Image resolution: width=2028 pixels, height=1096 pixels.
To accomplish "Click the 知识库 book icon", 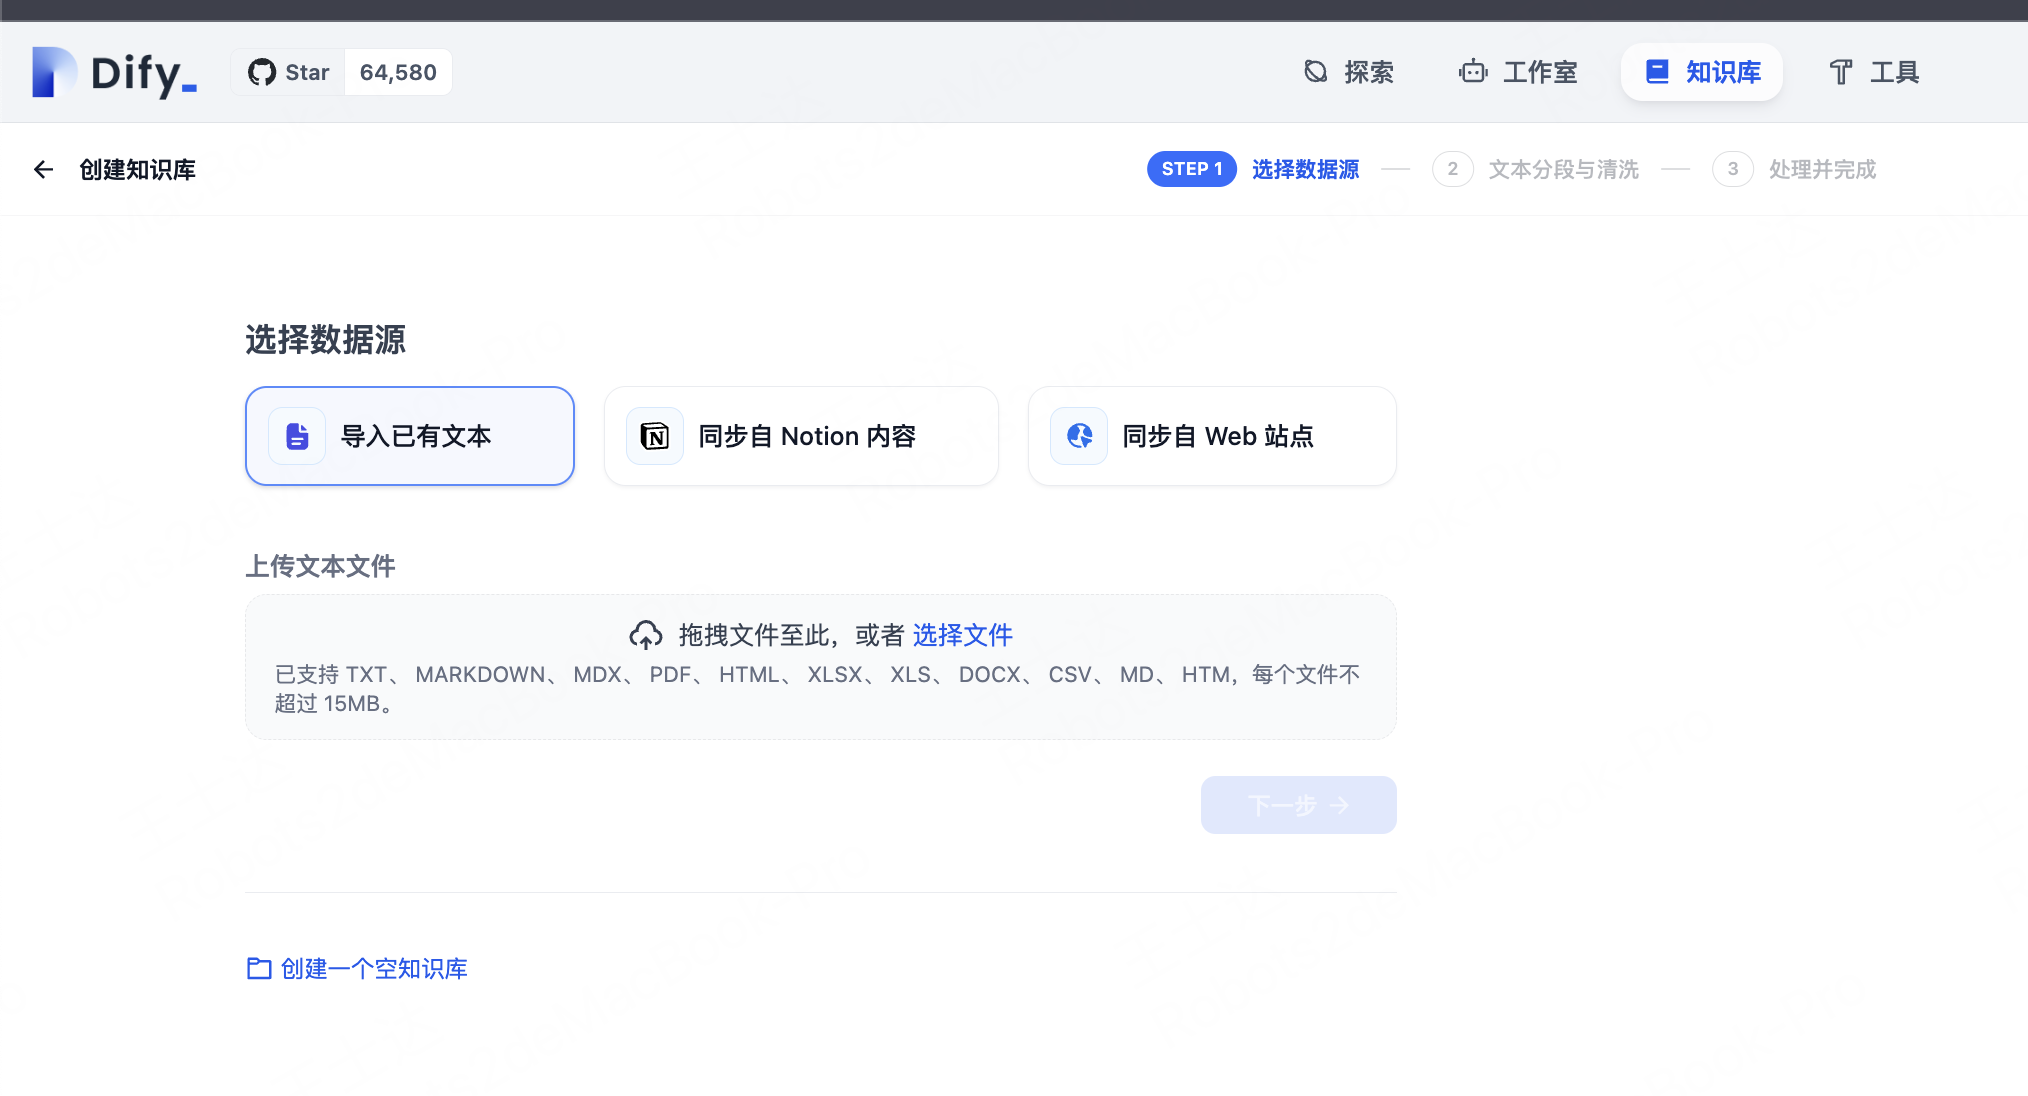I will point(1657,71).
